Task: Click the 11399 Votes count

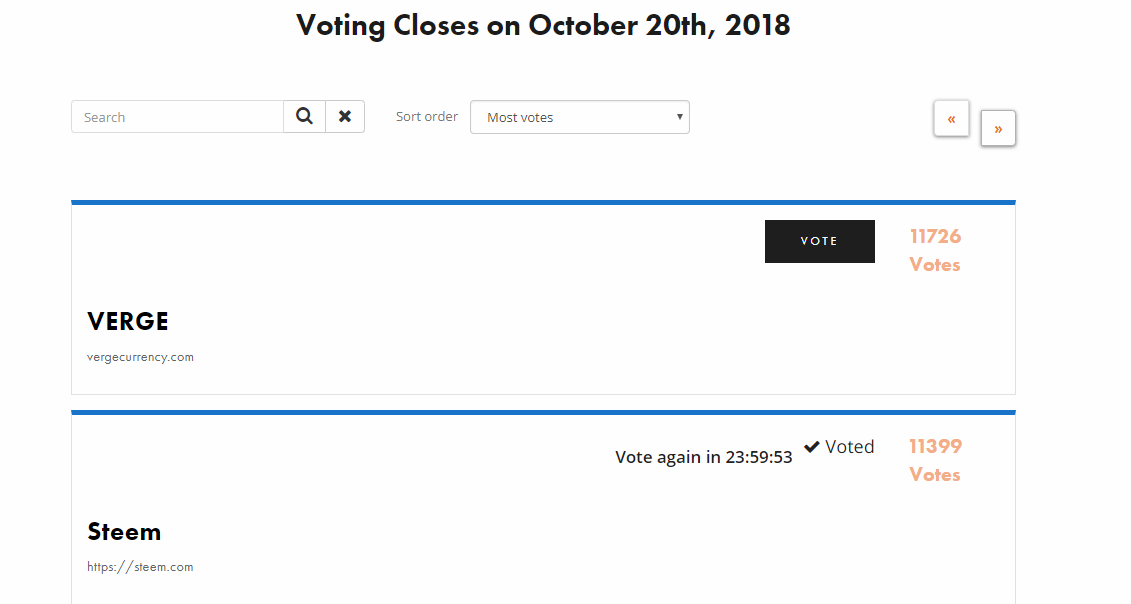Action: 935,460
